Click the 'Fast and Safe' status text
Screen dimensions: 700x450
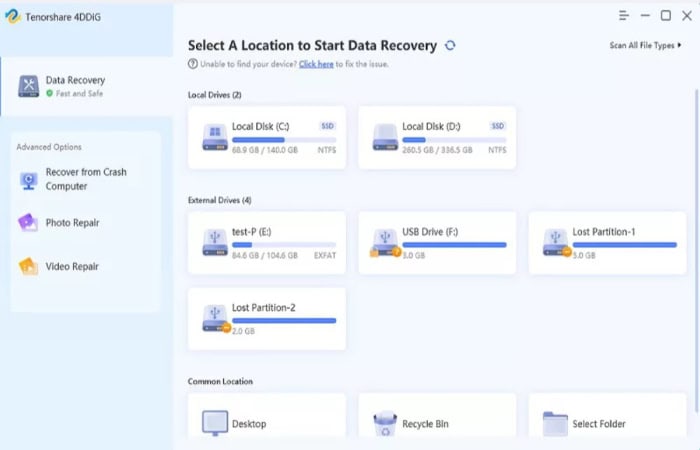79,93
